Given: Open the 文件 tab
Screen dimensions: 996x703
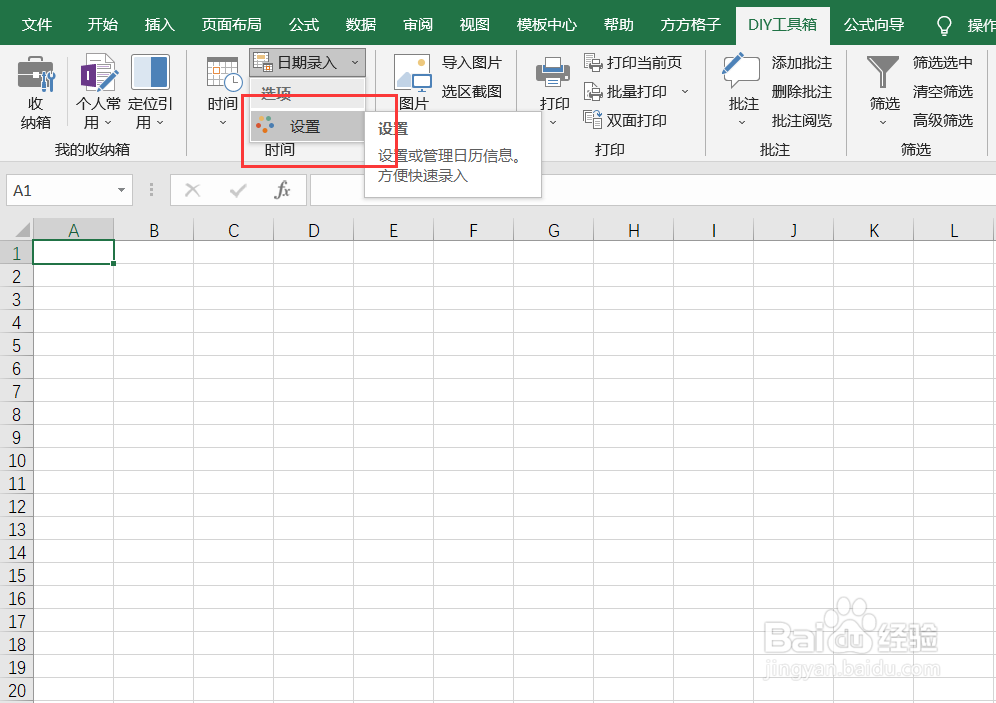Looking at the screenshot, I should (37, 25).
